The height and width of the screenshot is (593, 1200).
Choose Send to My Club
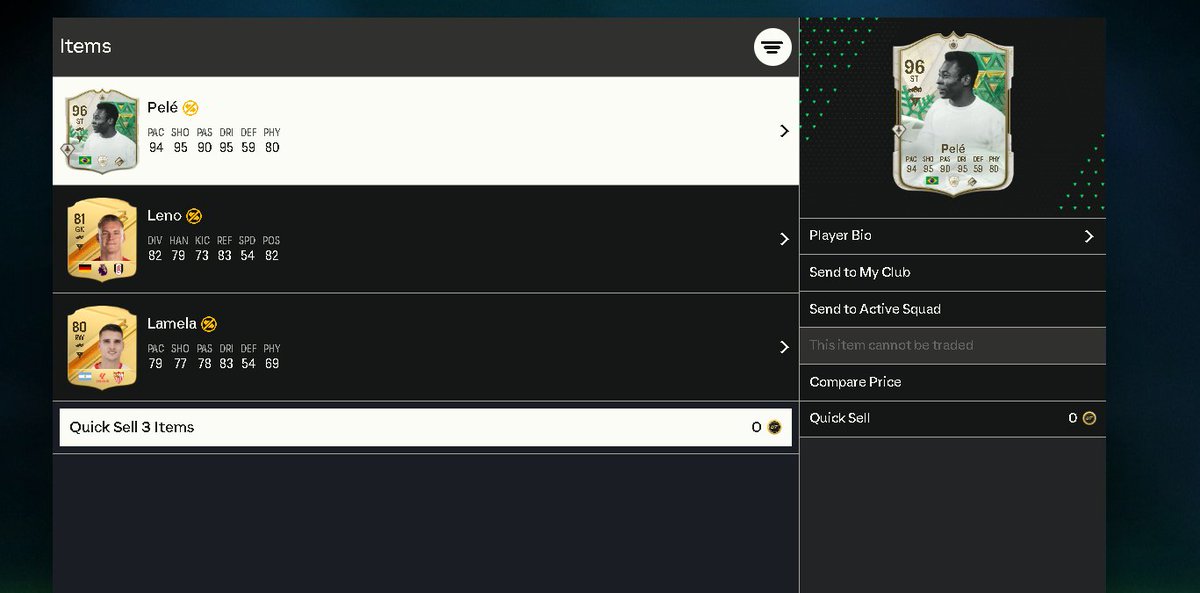[x=952, y=272]
